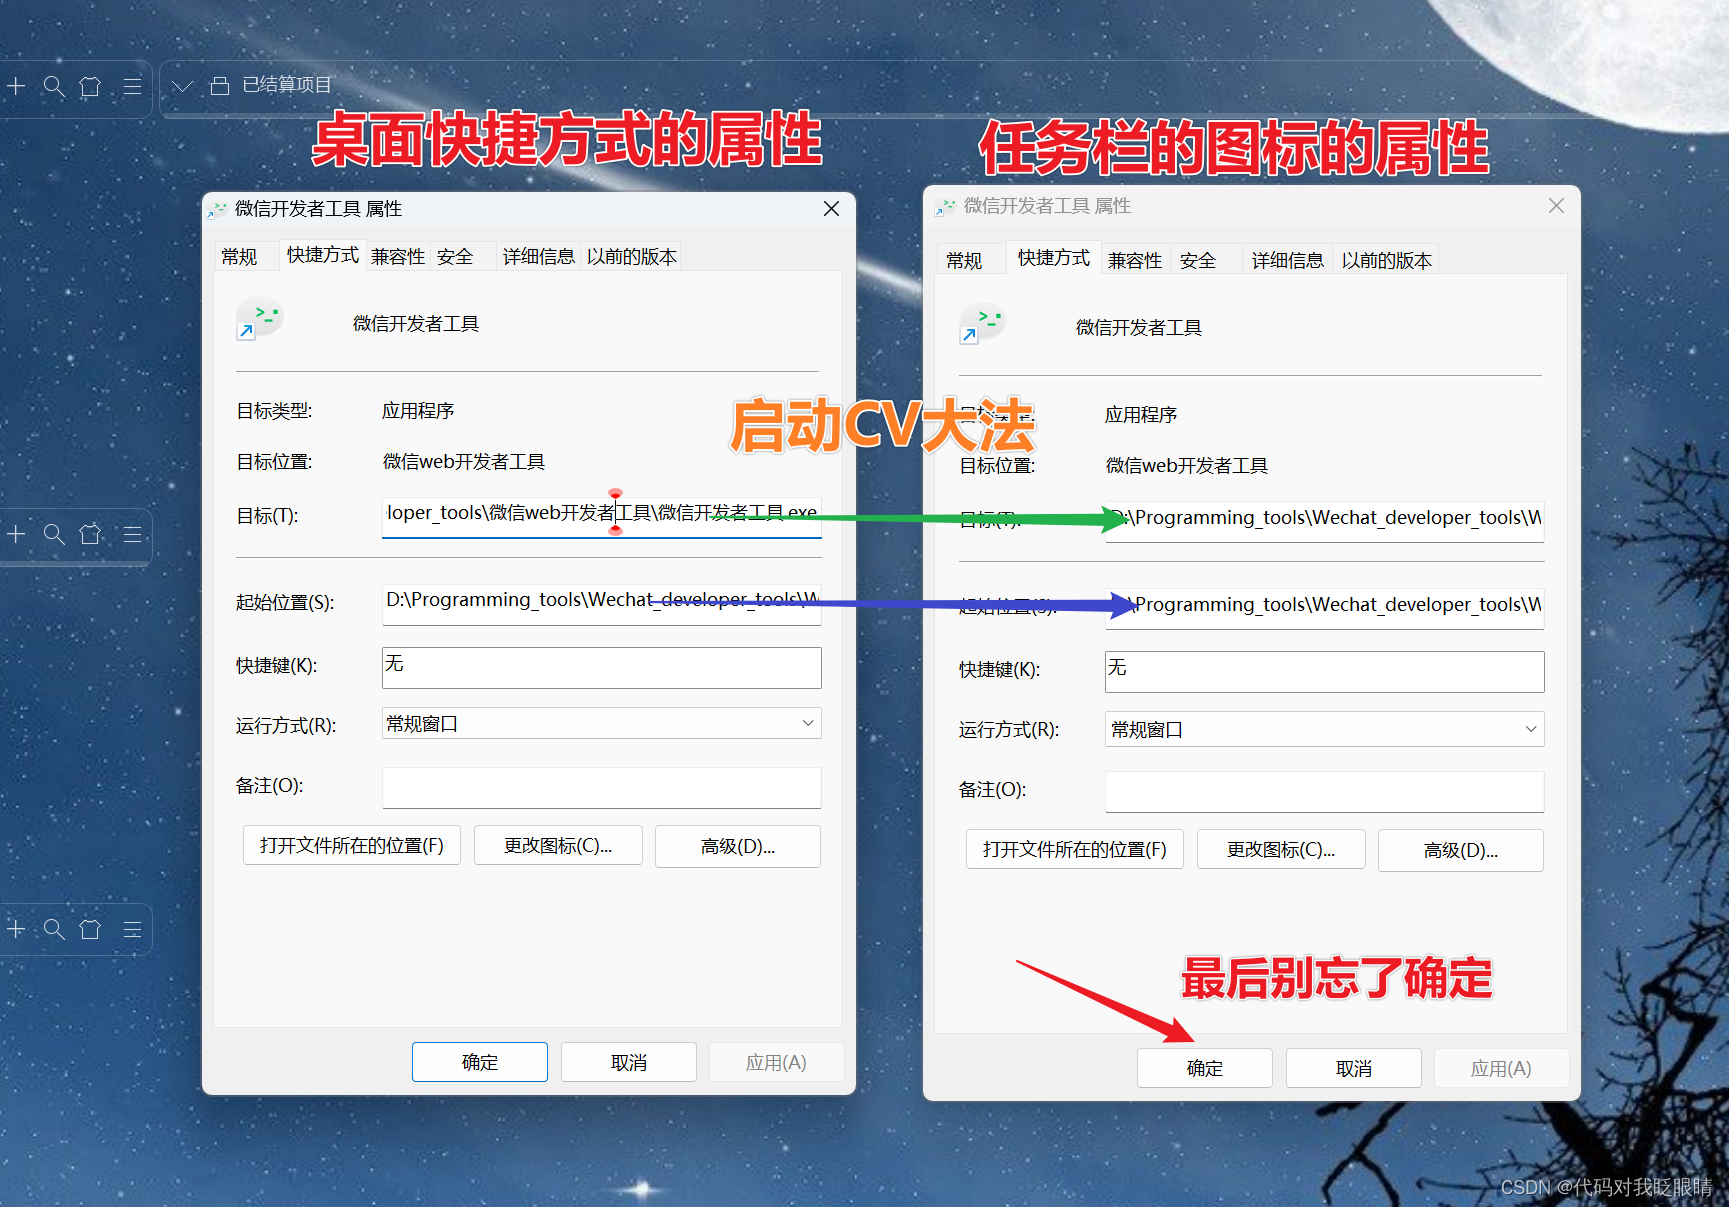Click 高级(D)... in right dialog
This screenshot has width=1729, height=1207.
(x=1461, y=850)
